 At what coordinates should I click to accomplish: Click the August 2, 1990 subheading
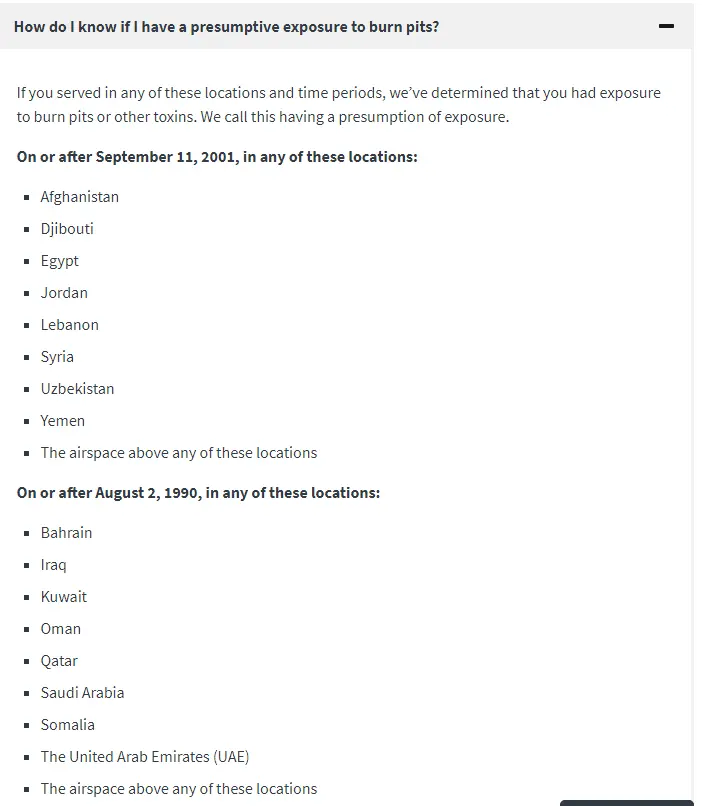[x=198, y=493]
